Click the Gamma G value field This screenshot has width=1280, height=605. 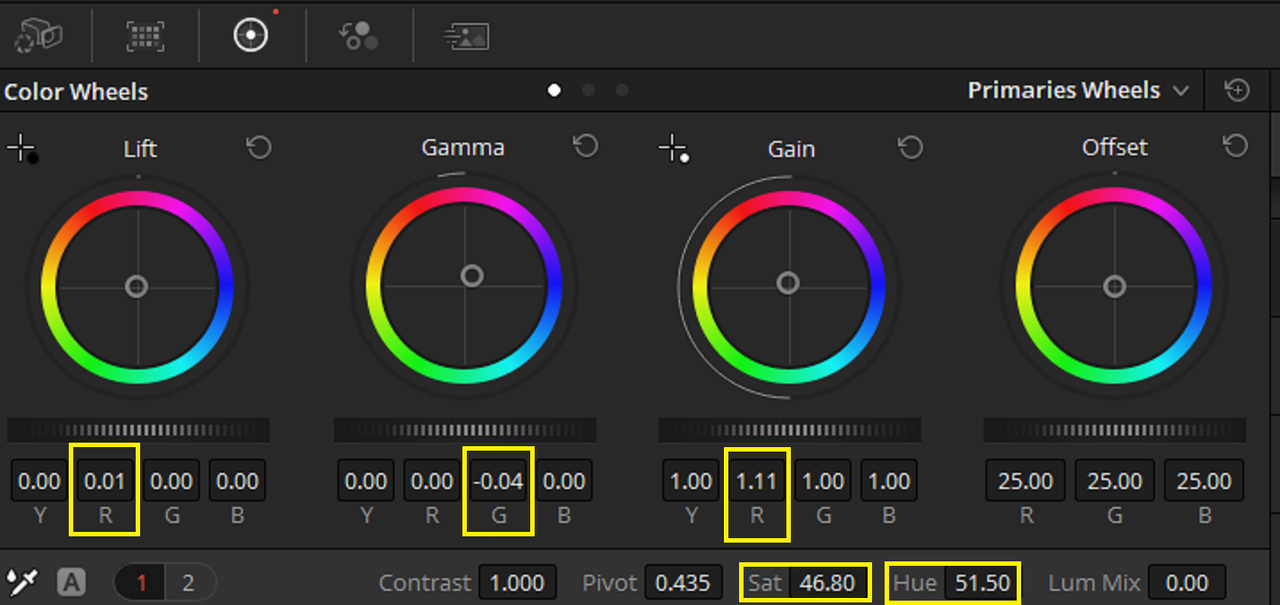point(498,481)
